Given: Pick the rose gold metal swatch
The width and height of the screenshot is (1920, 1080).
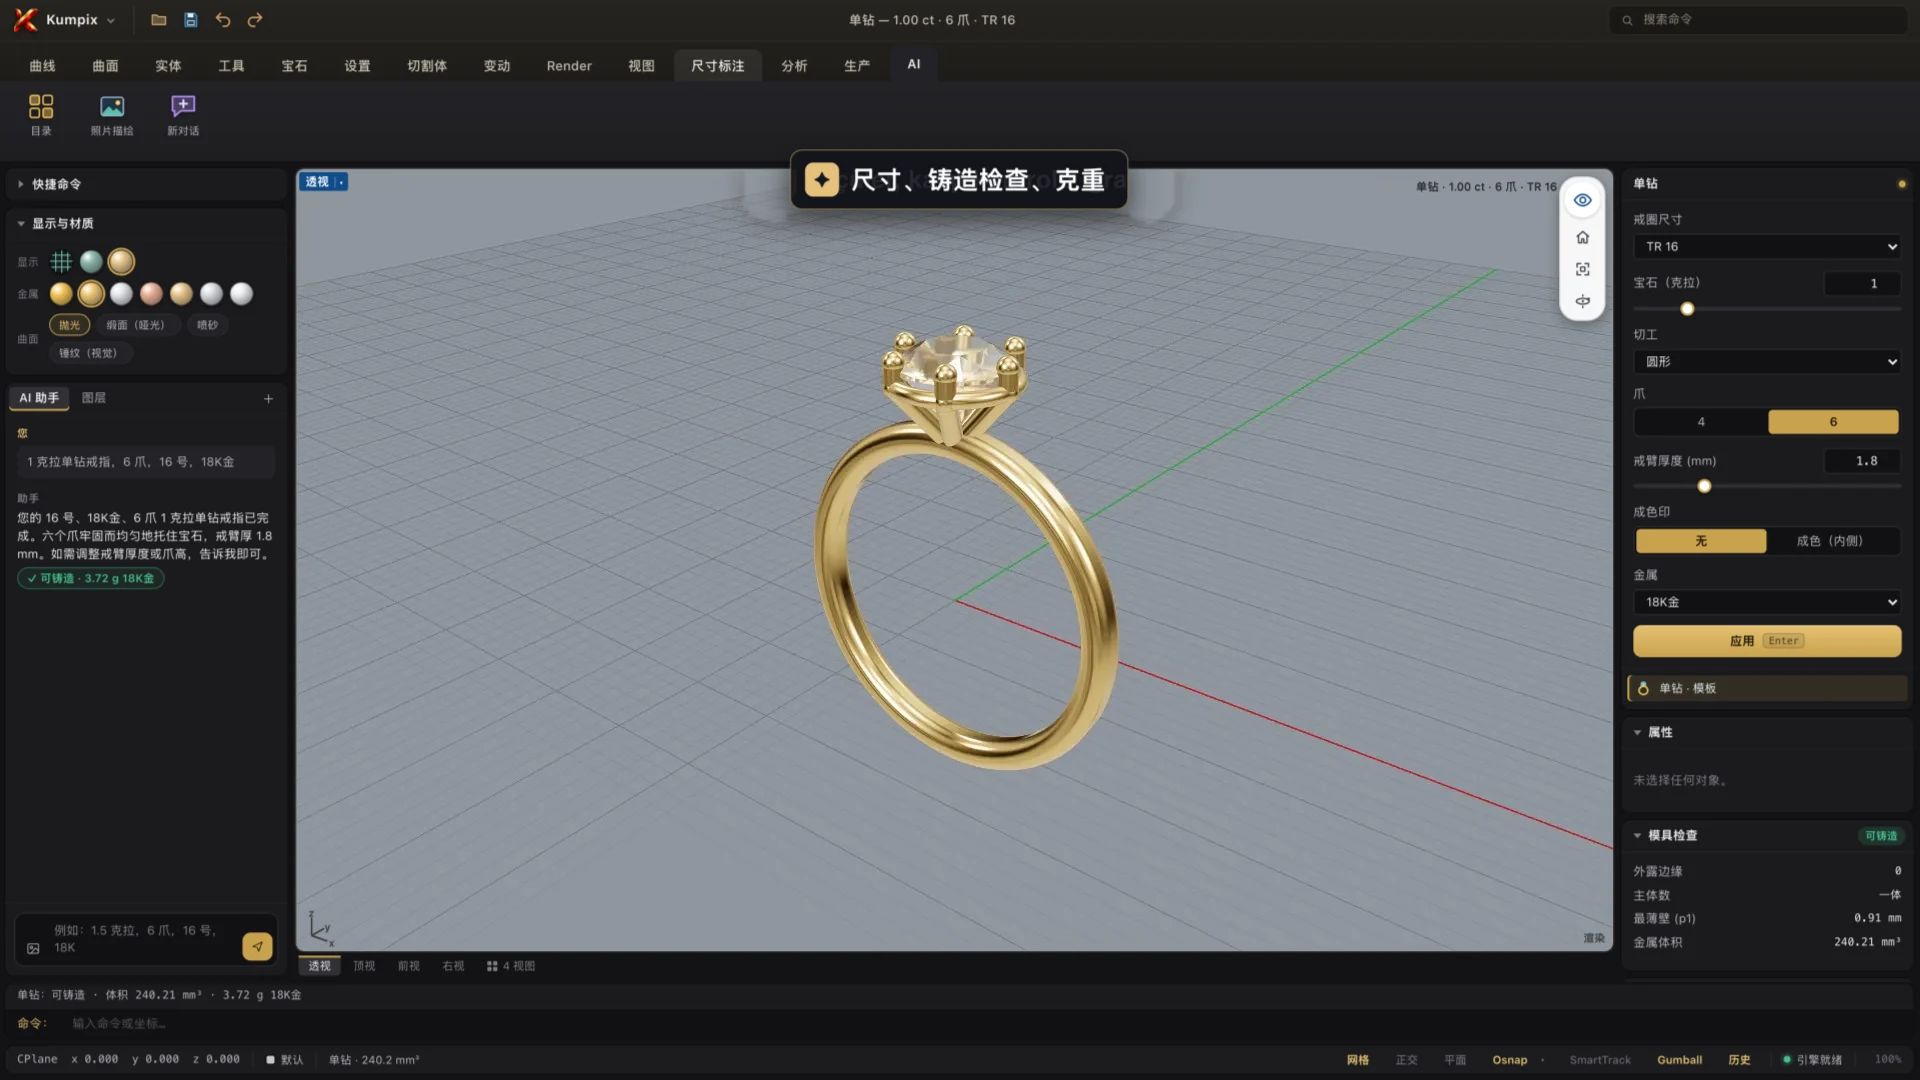Looking at the screenshot, I should point(151,294).
